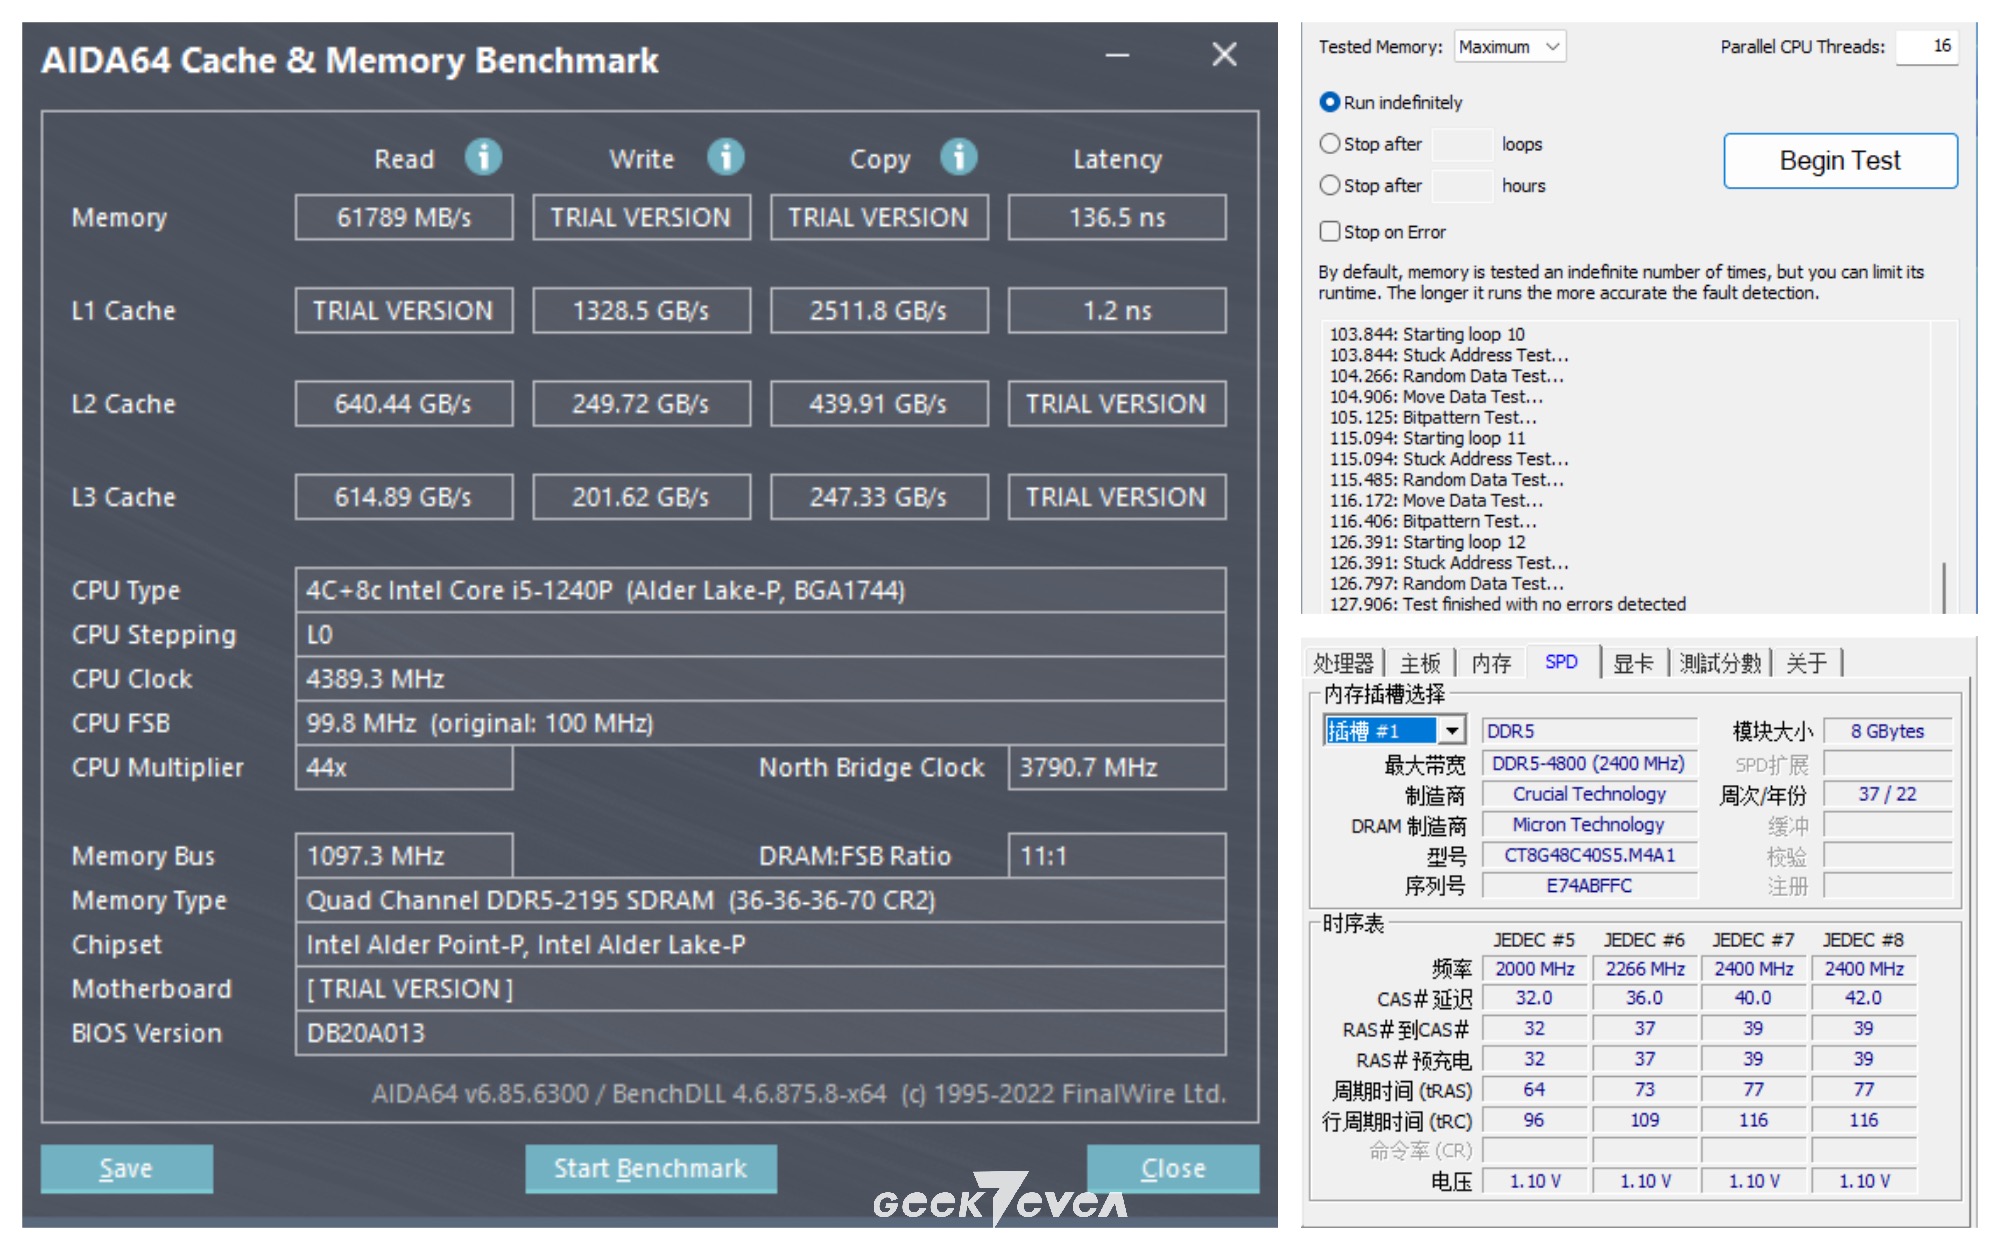Click the Copy info icon

pyautogui.click(x=958, y=157)
